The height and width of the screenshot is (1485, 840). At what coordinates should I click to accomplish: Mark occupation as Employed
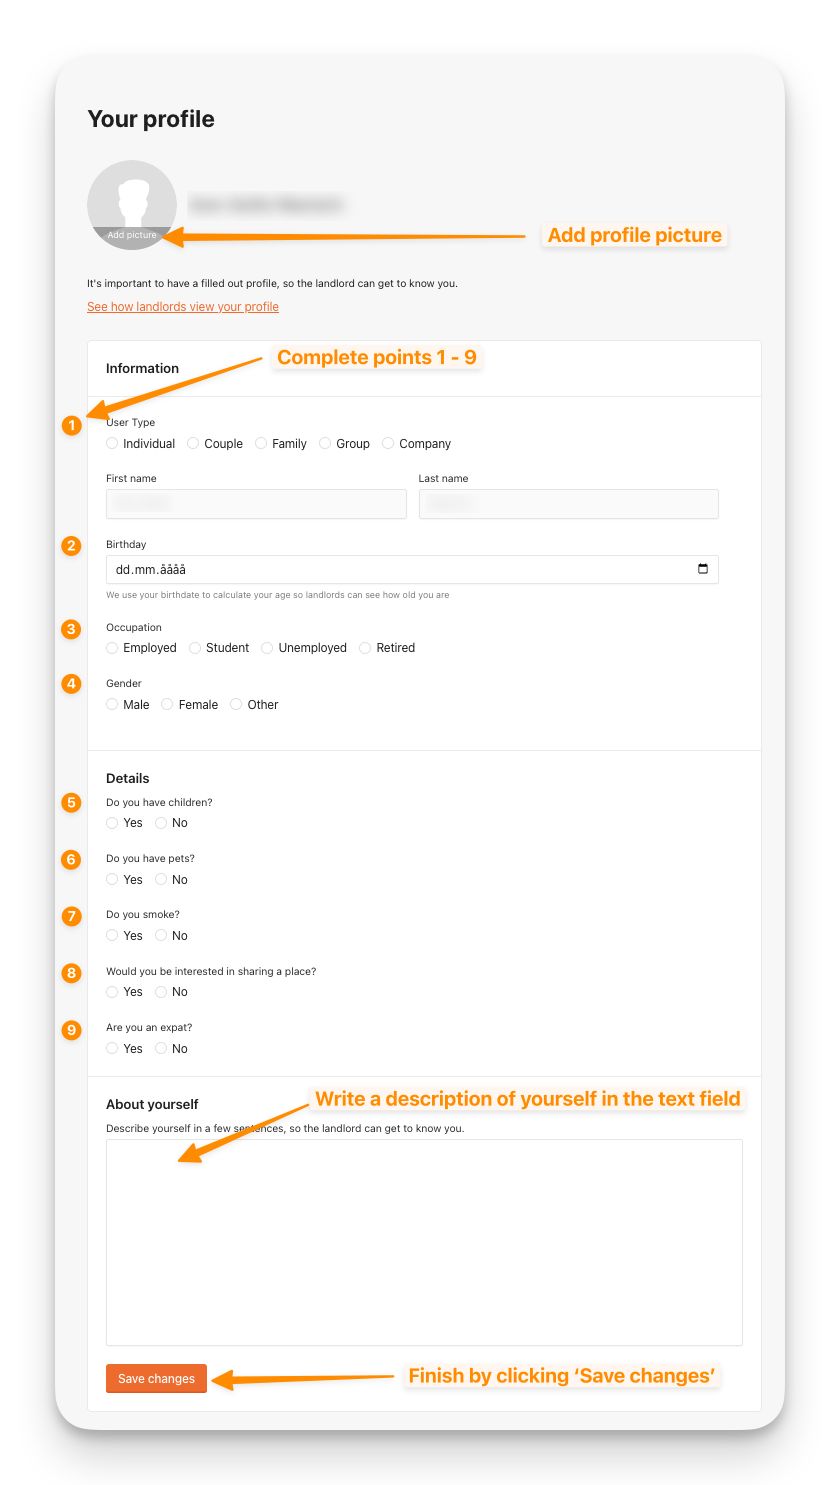pyautogui.click(x=113, y=648)
